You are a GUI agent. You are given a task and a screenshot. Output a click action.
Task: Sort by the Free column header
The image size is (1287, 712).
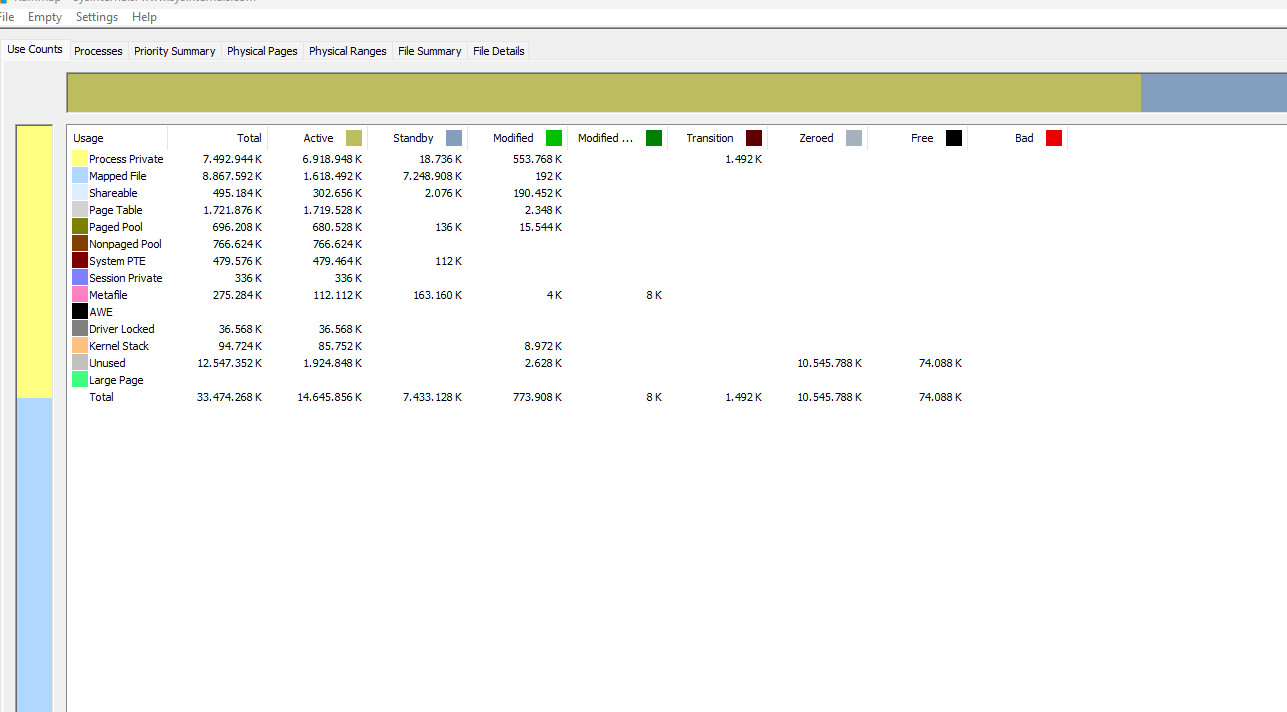click(x=917, y=138)
